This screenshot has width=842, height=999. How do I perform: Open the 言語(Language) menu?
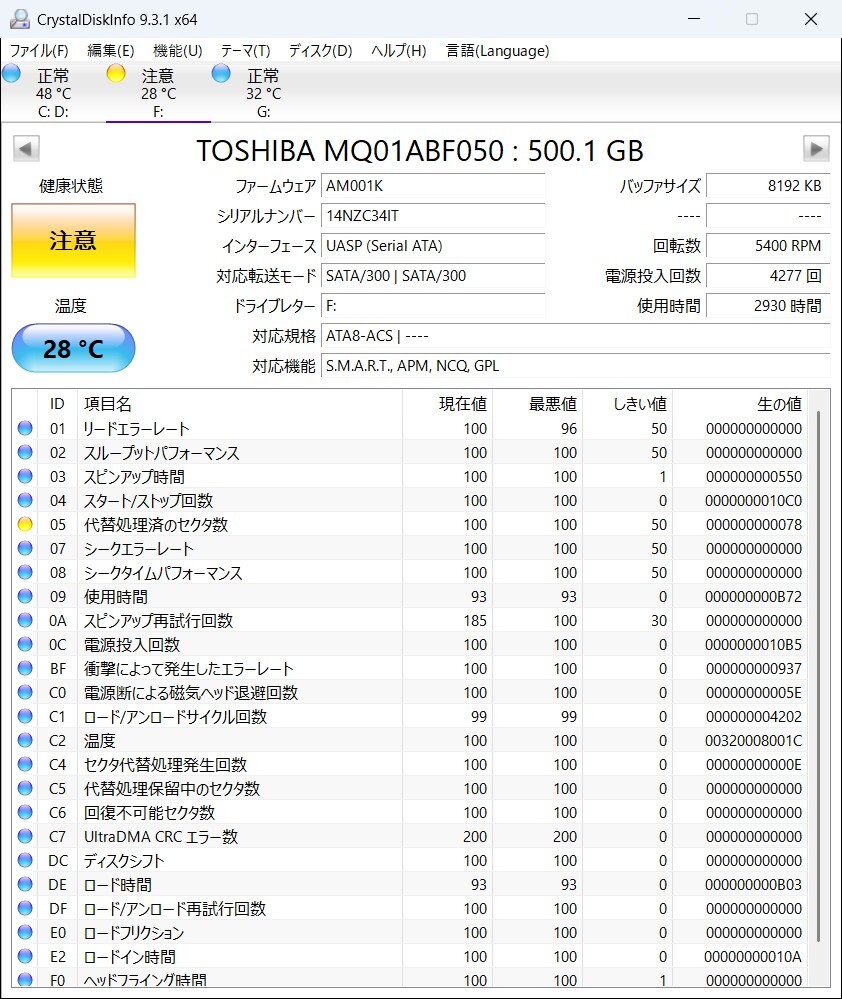point(497,50)
